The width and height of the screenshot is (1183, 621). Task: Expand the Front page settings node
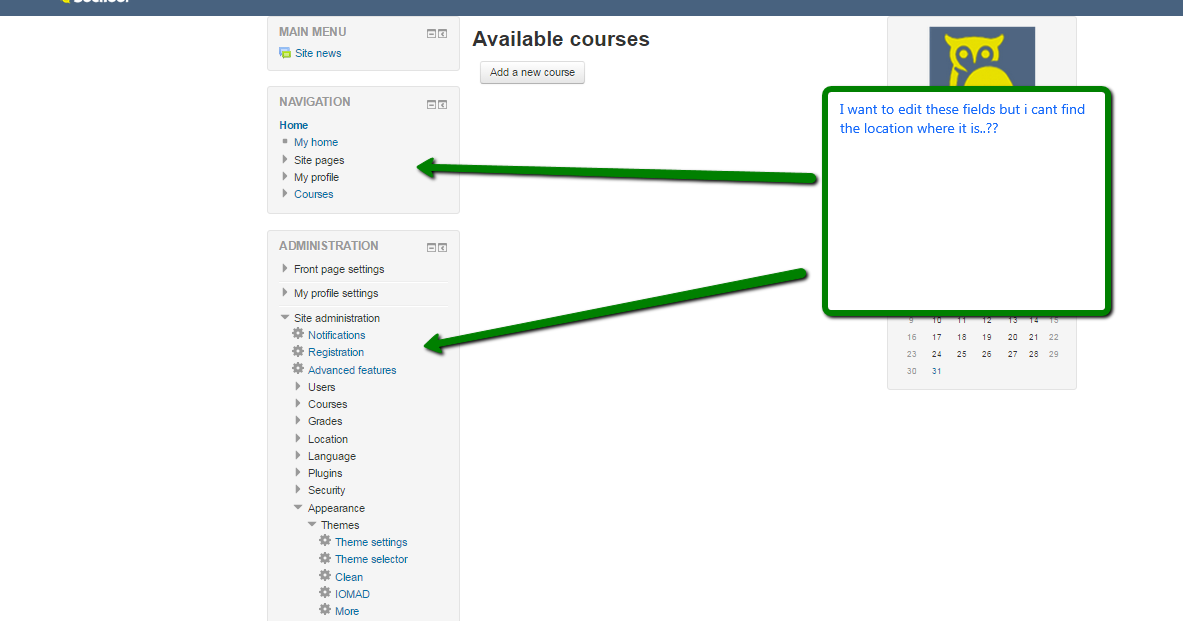tap(285, 269)
